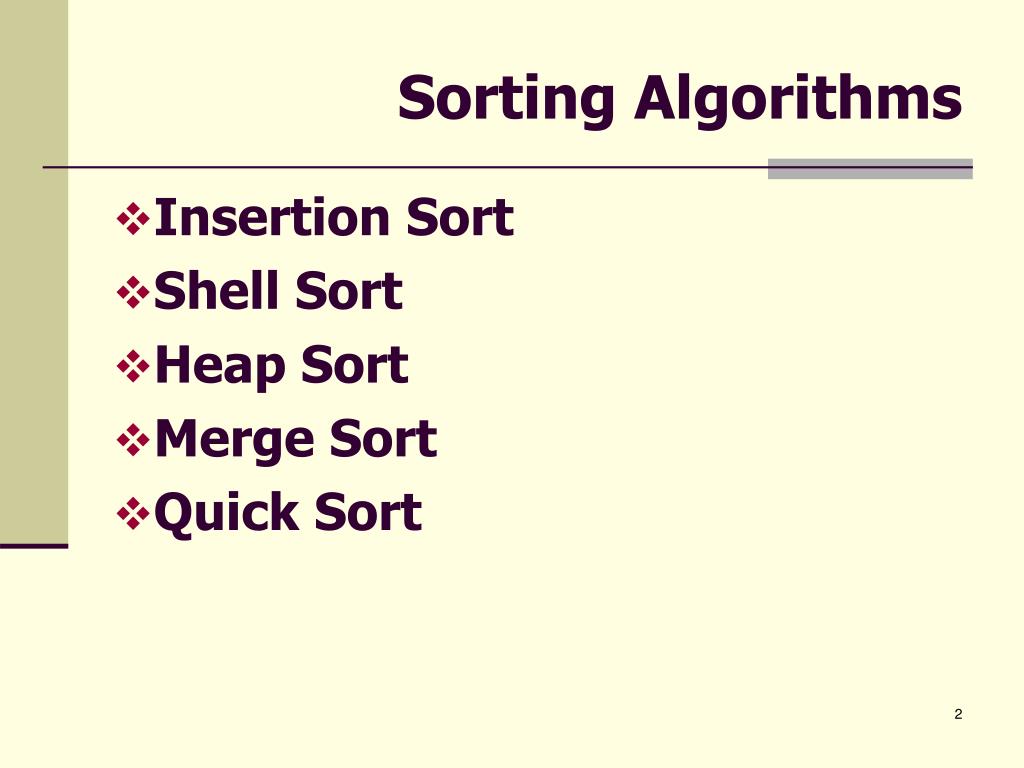1024x768 pixels.
Task: Click the gray rectangle under the title
Action: [870, 168]
